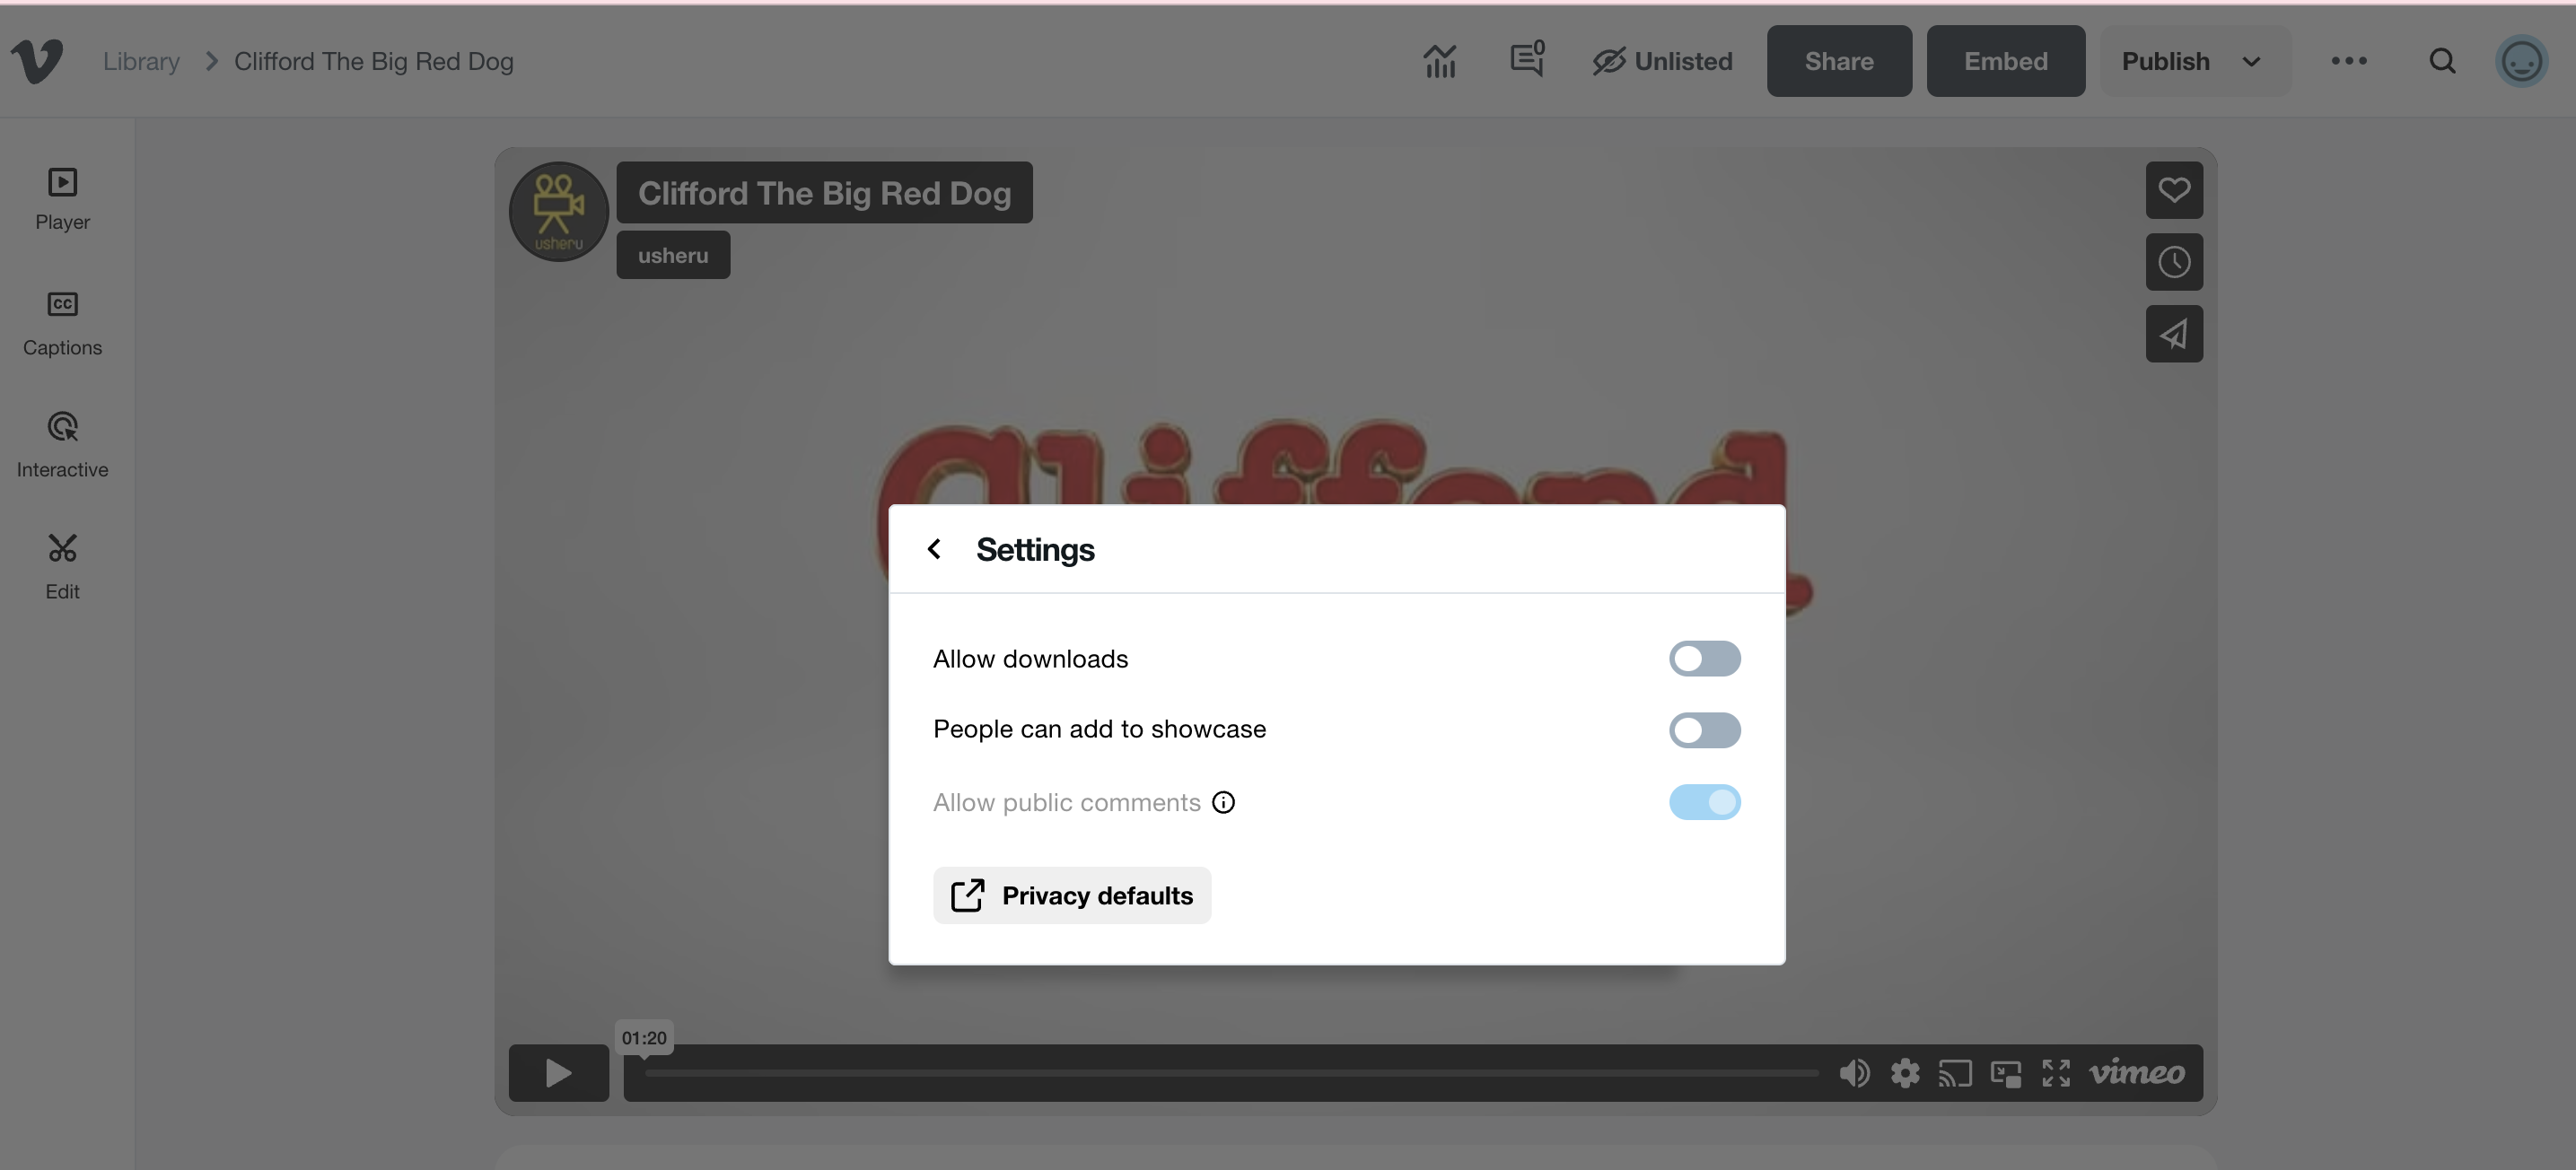The height and width of the screenshot is (1170, 2576).
Task: Toggle Allow downloads switch
Action: 1704,659
